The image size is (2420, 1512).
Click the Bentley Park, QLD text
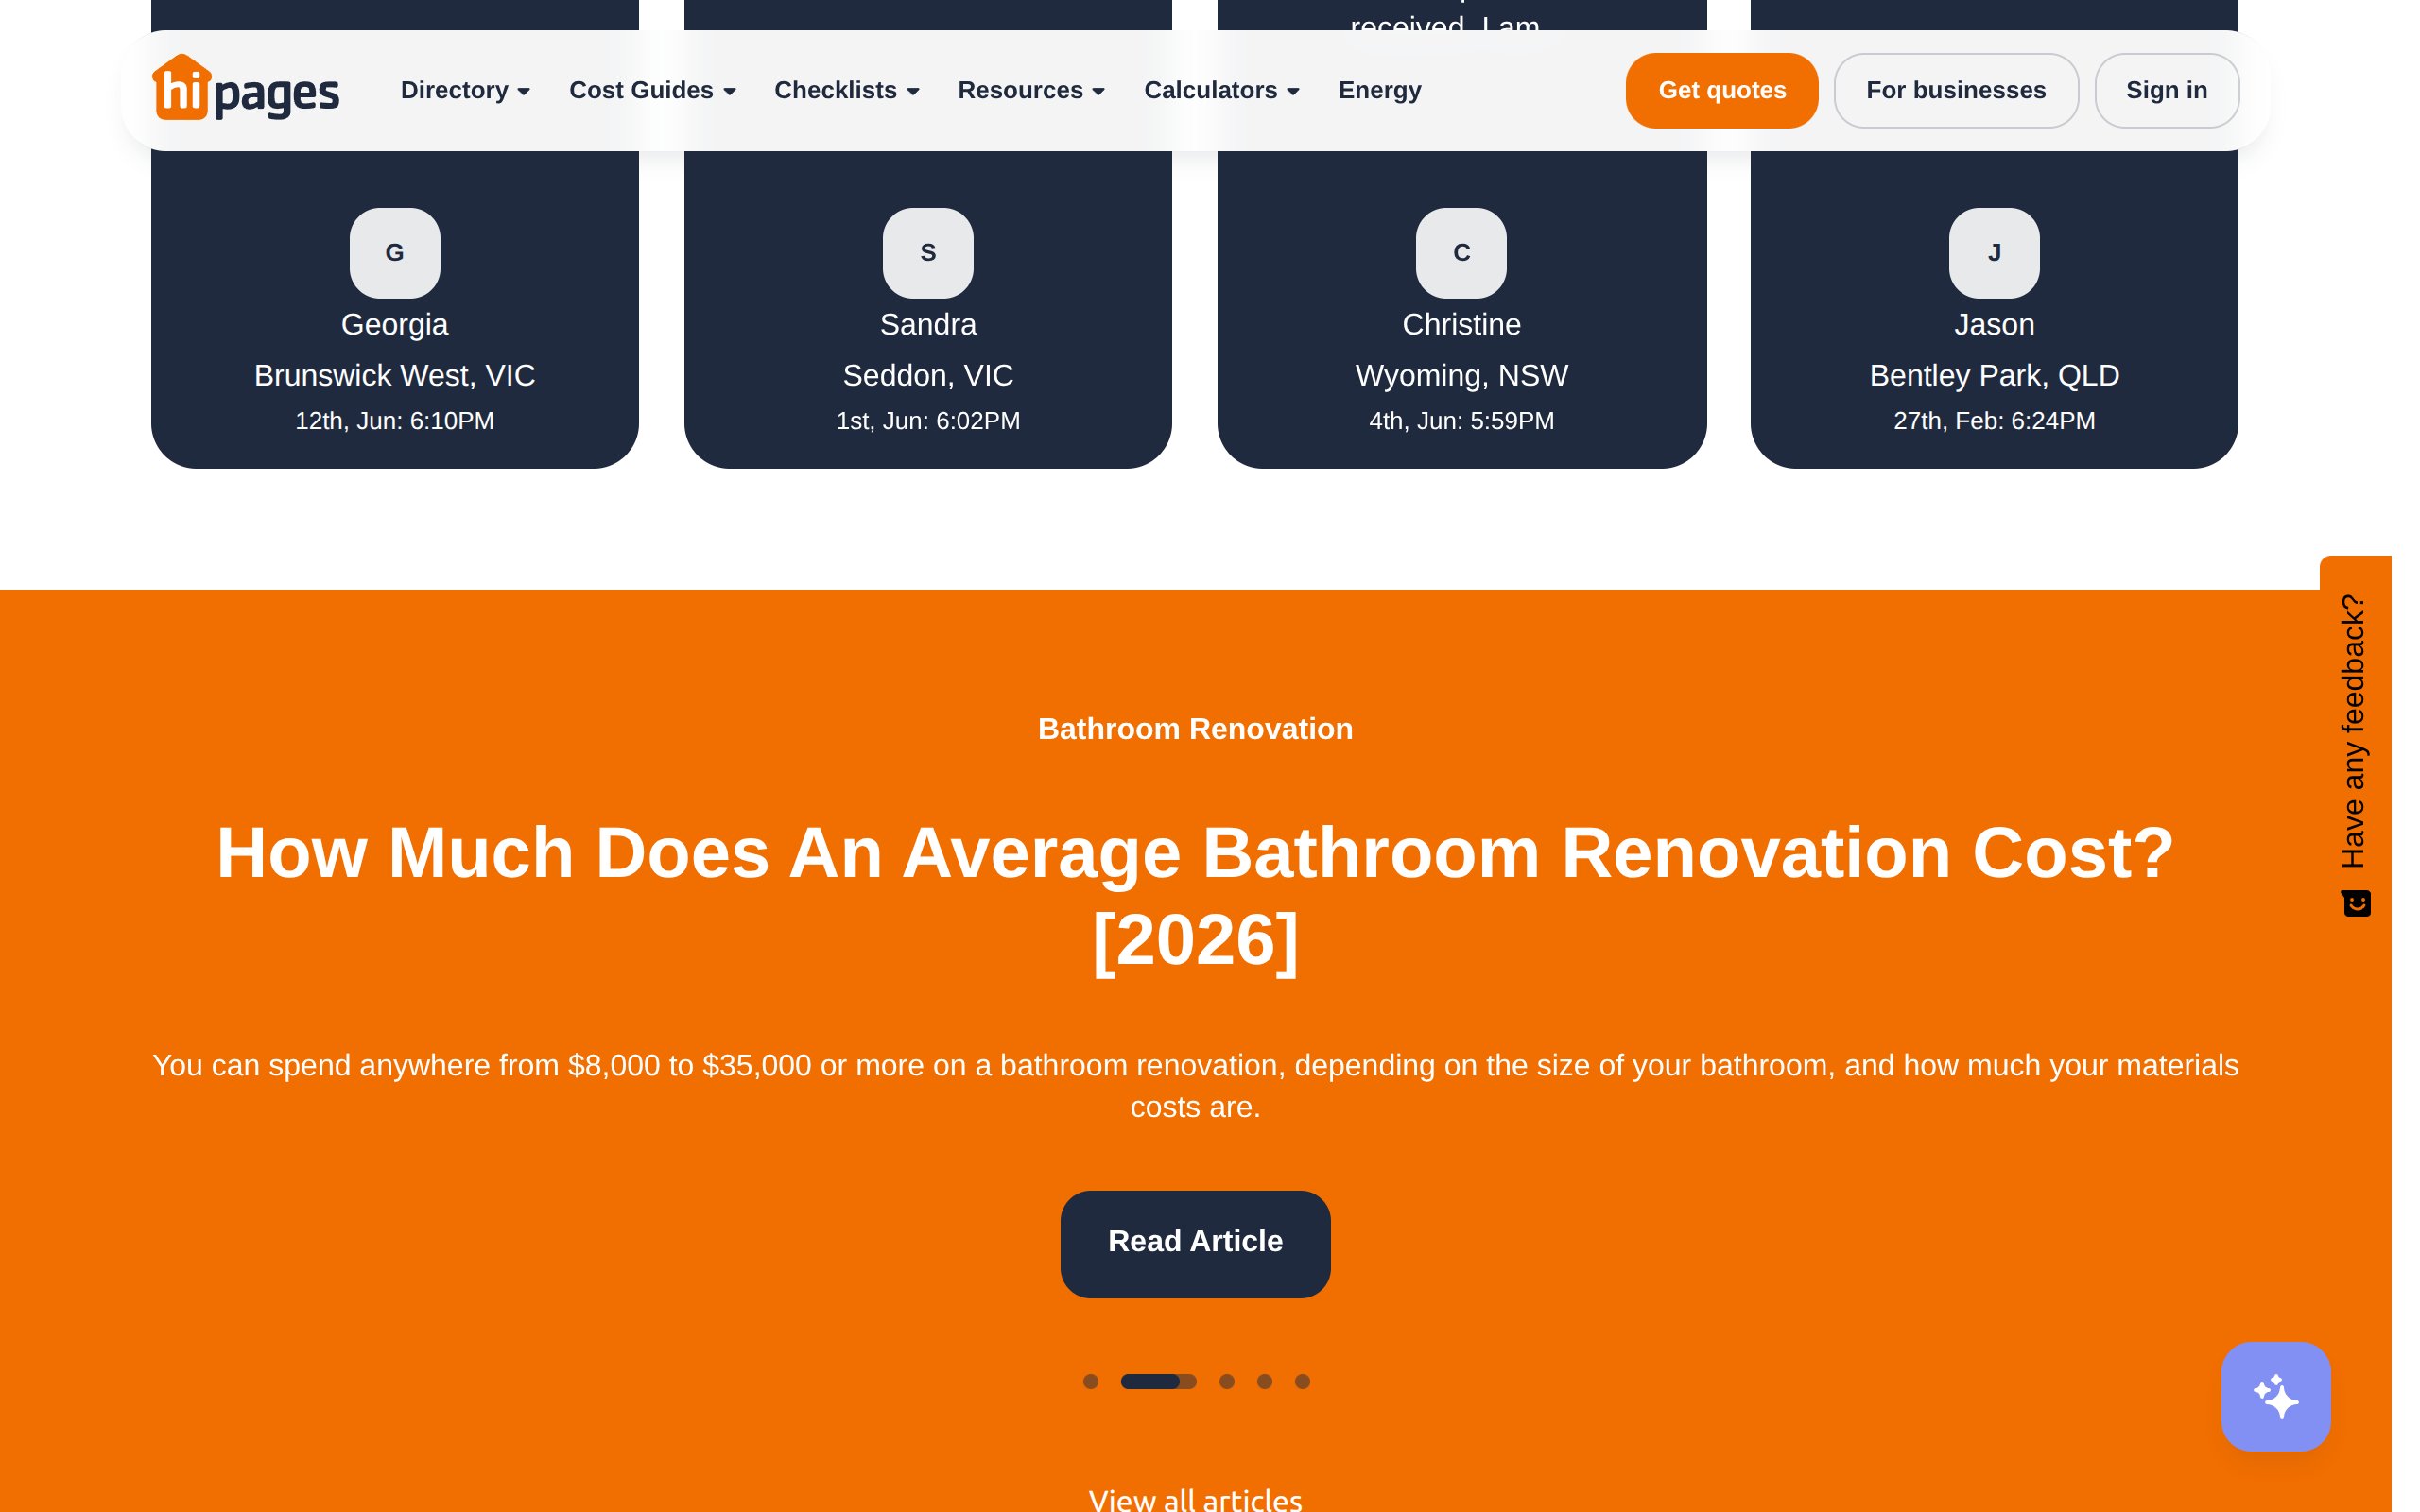1994,375
